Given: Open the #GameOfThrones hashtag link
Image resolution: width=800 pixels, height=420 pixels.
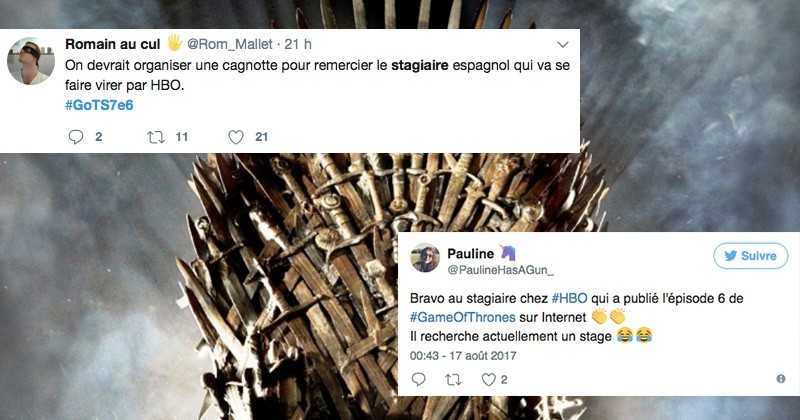Looking at the screenshot, I should tap(463, 317).
